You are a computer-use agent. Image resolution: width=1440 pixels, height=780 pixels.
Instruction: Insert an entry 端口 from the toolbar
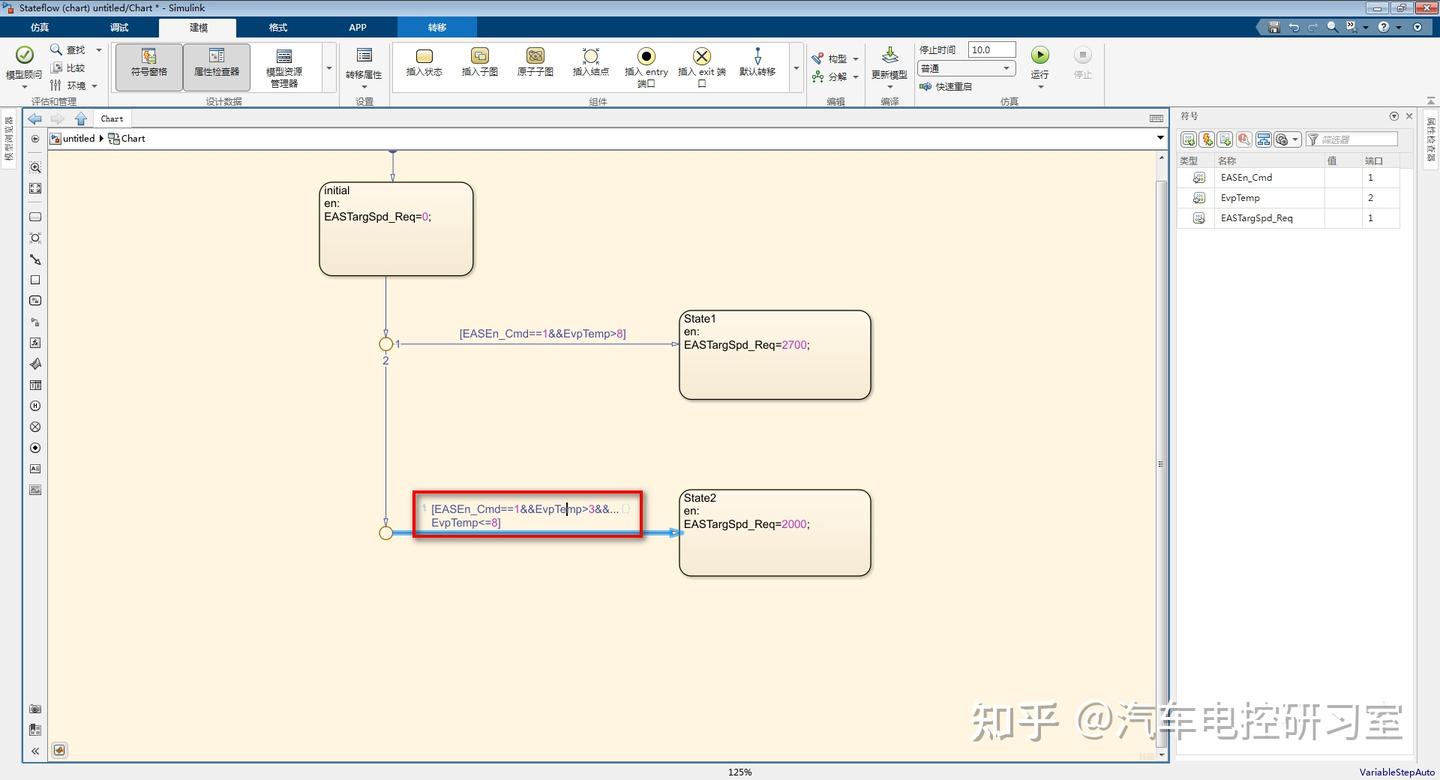point(646,62)
